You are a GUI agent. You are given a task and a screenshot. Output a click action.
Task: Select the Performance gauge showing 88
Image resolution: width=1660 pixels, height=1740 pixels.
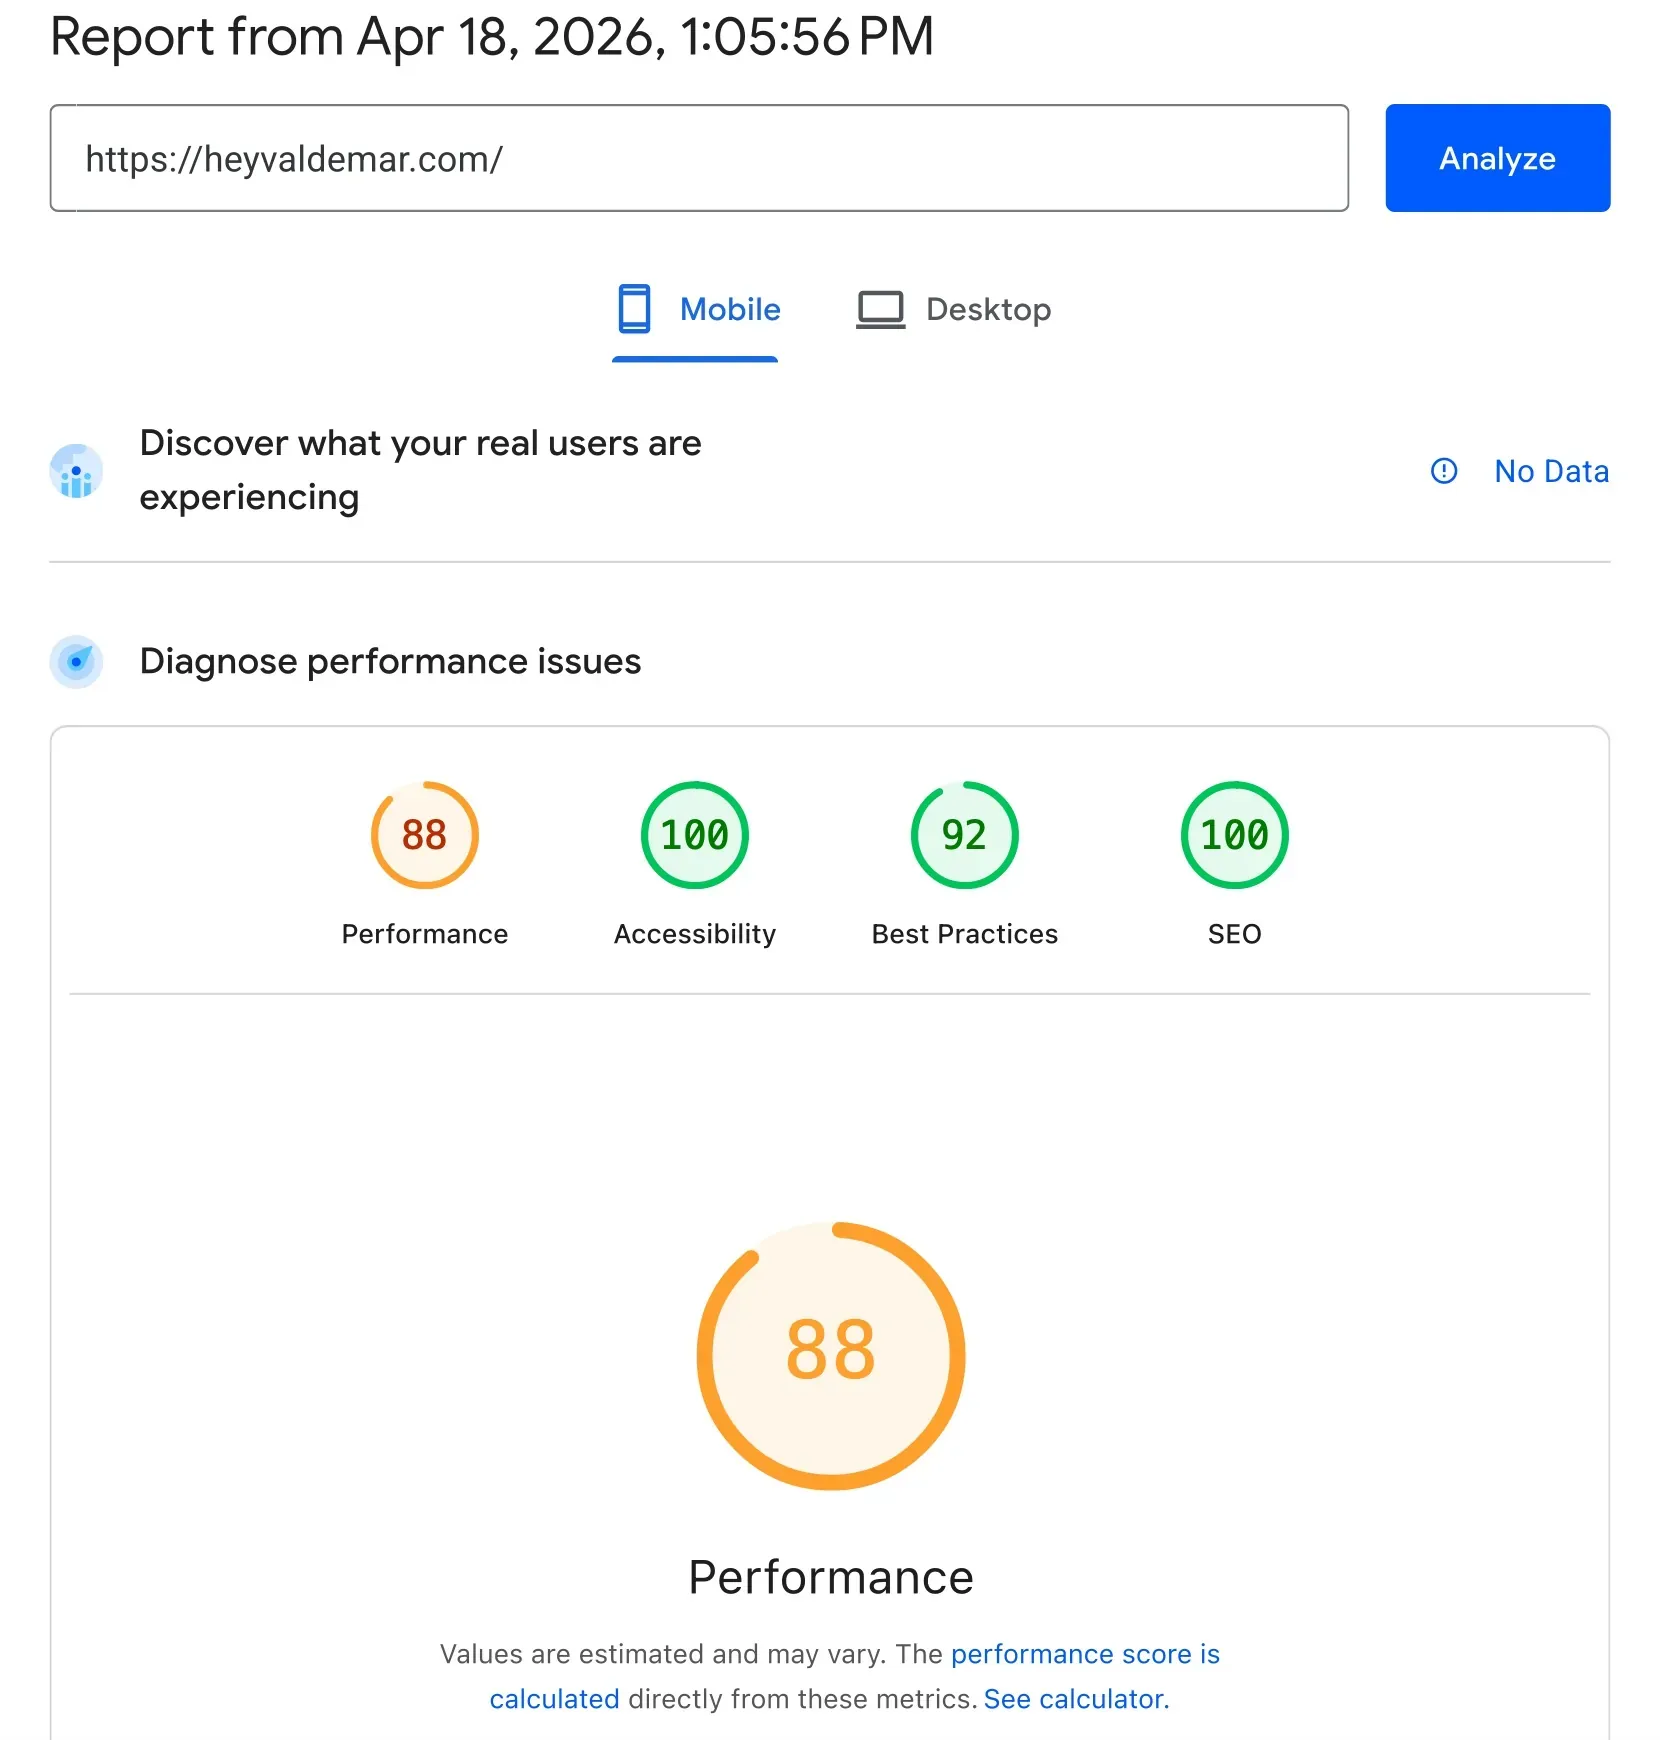[424, 835]
